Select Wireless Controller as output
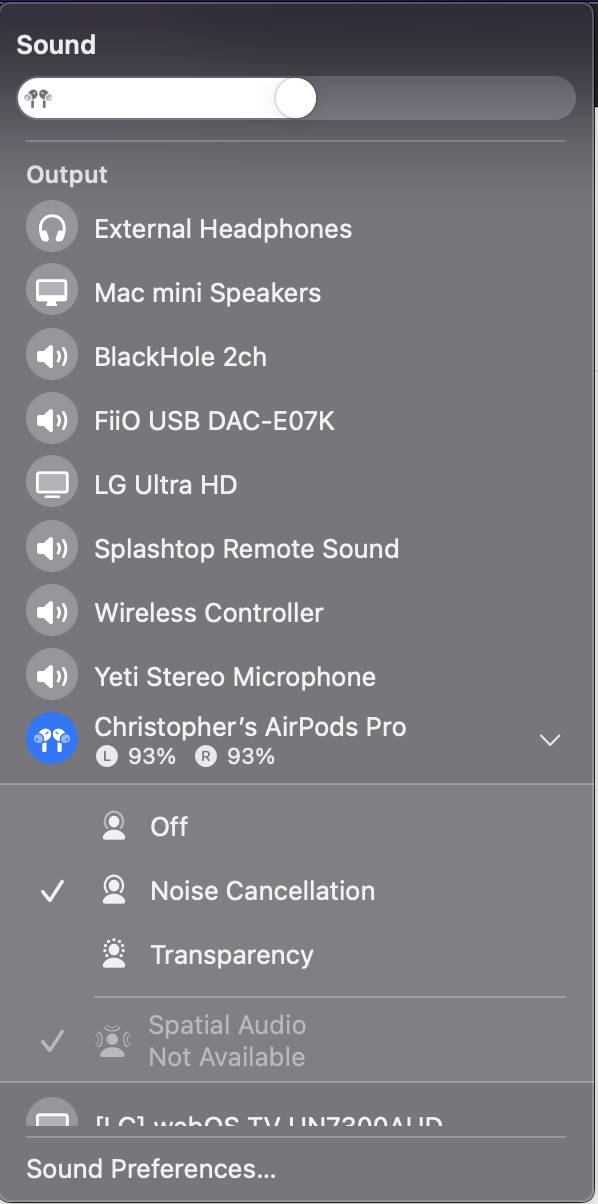598x1204 pixels. click(x=298, y=613)
